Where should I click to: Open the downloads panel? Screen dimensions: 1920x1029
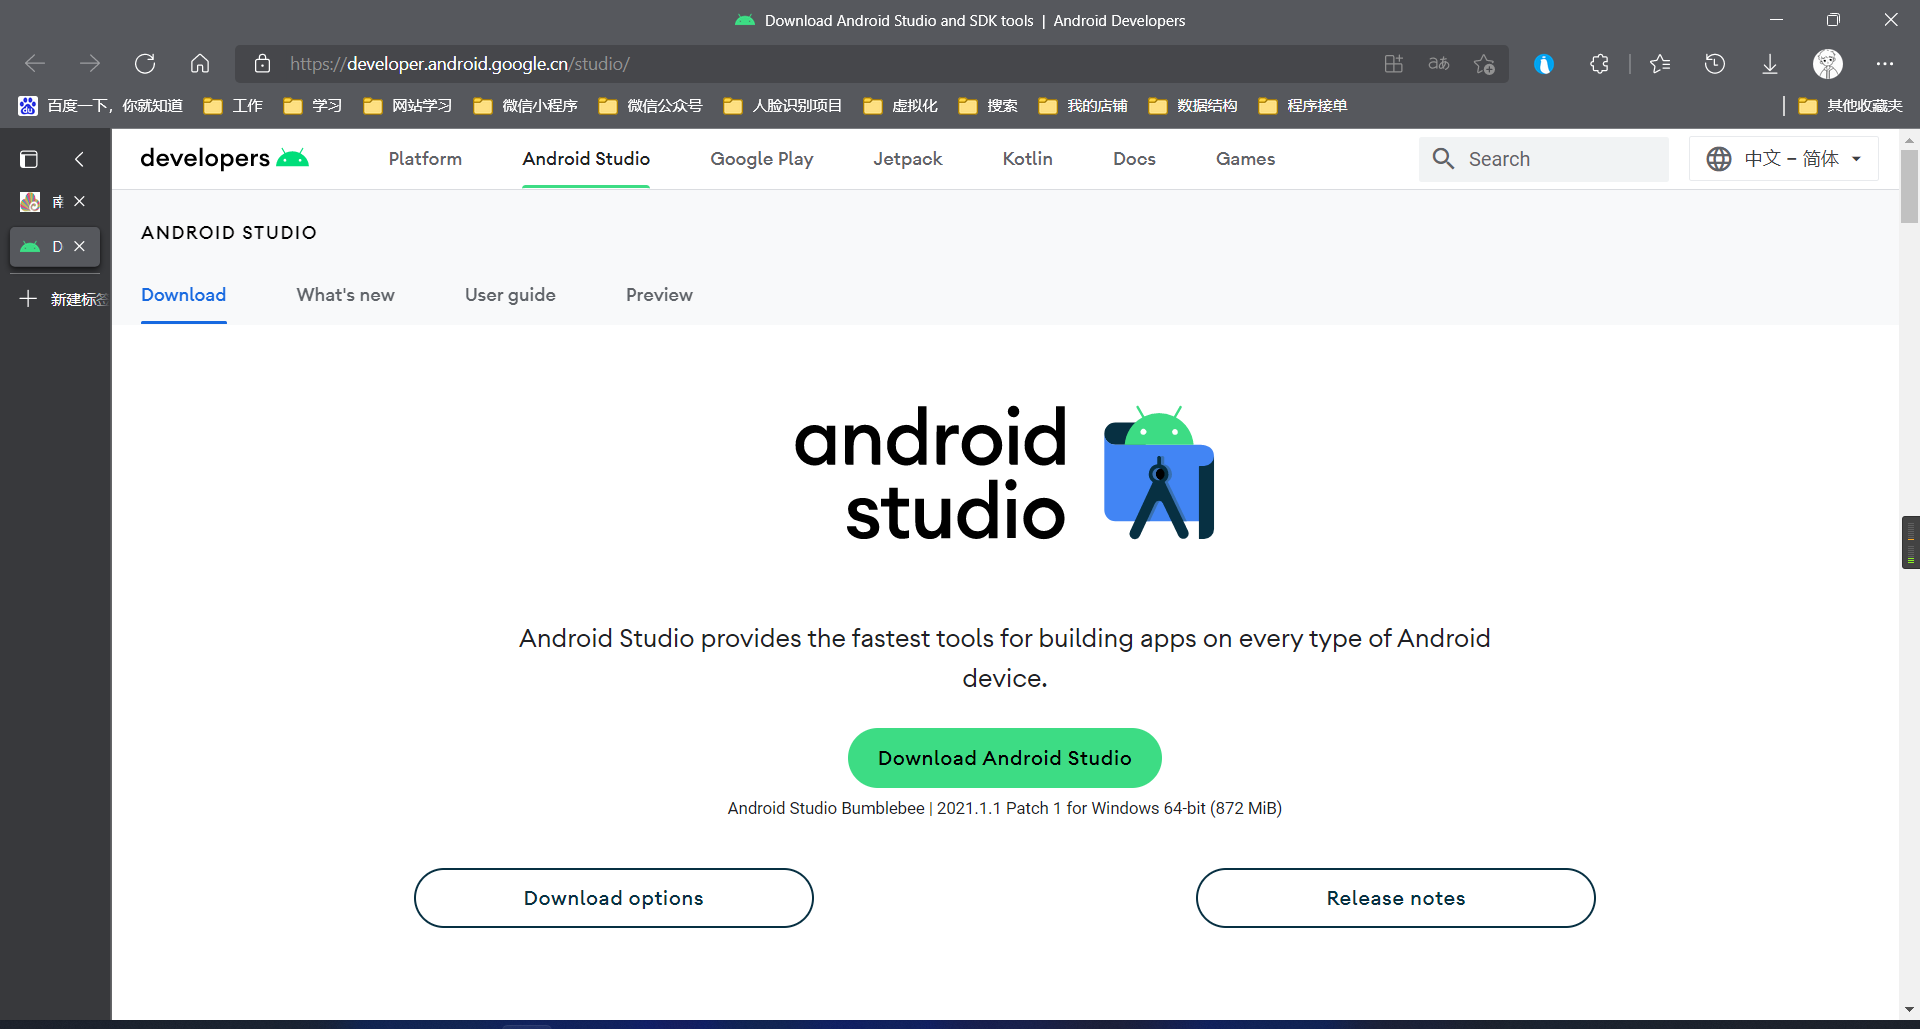(x=1770, y=64)
